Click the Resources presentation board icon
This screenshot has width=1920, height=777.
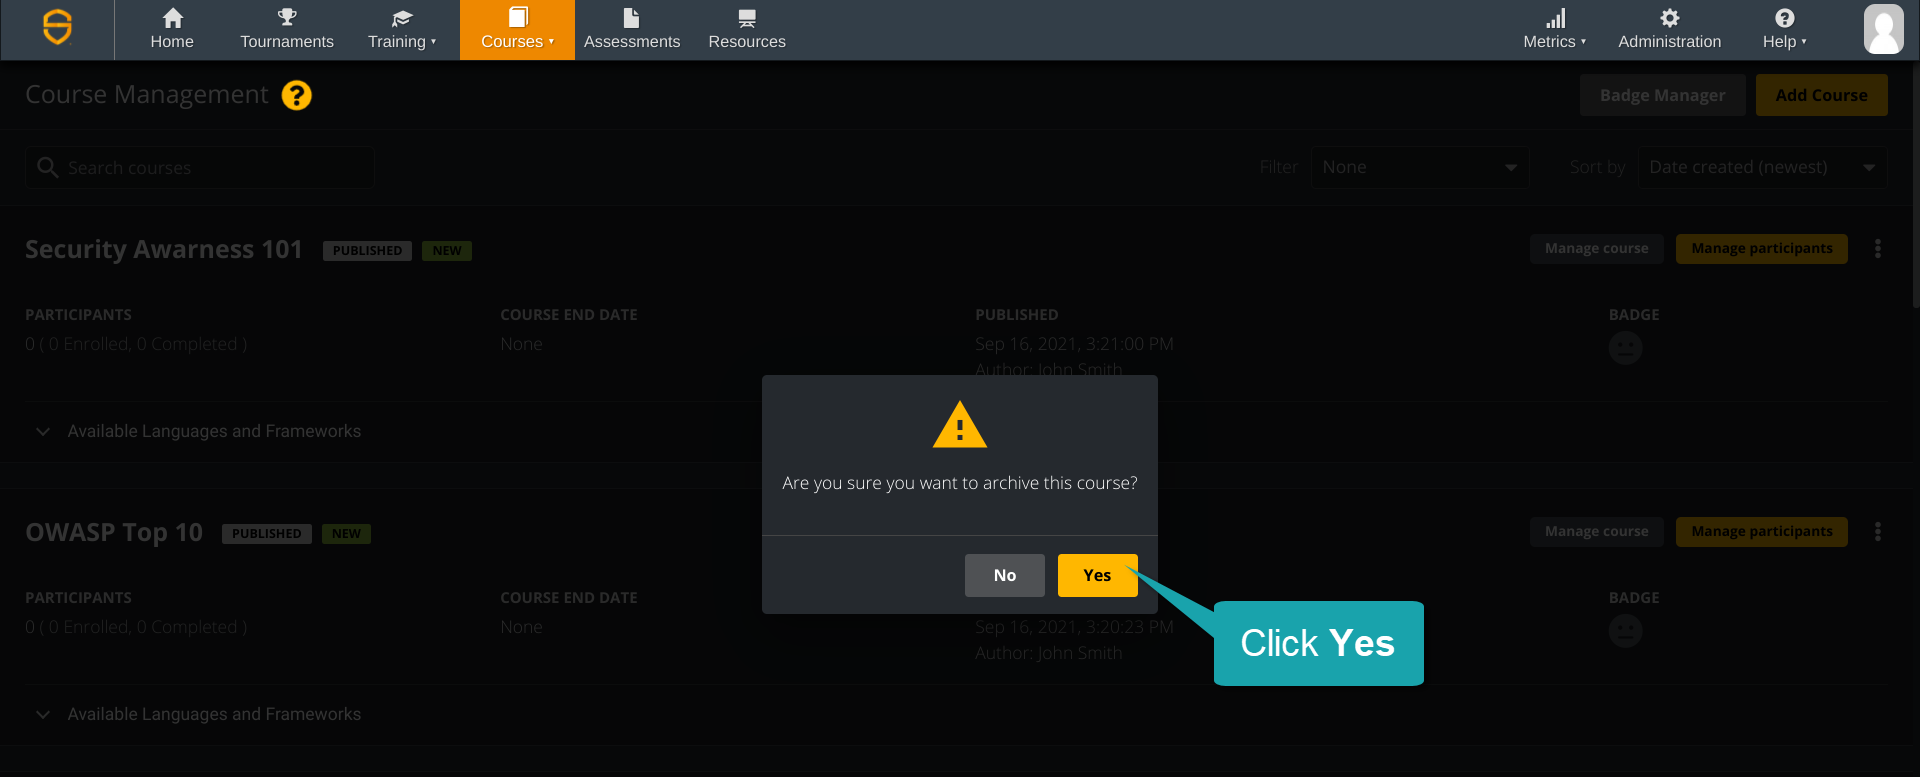point(747,18)
